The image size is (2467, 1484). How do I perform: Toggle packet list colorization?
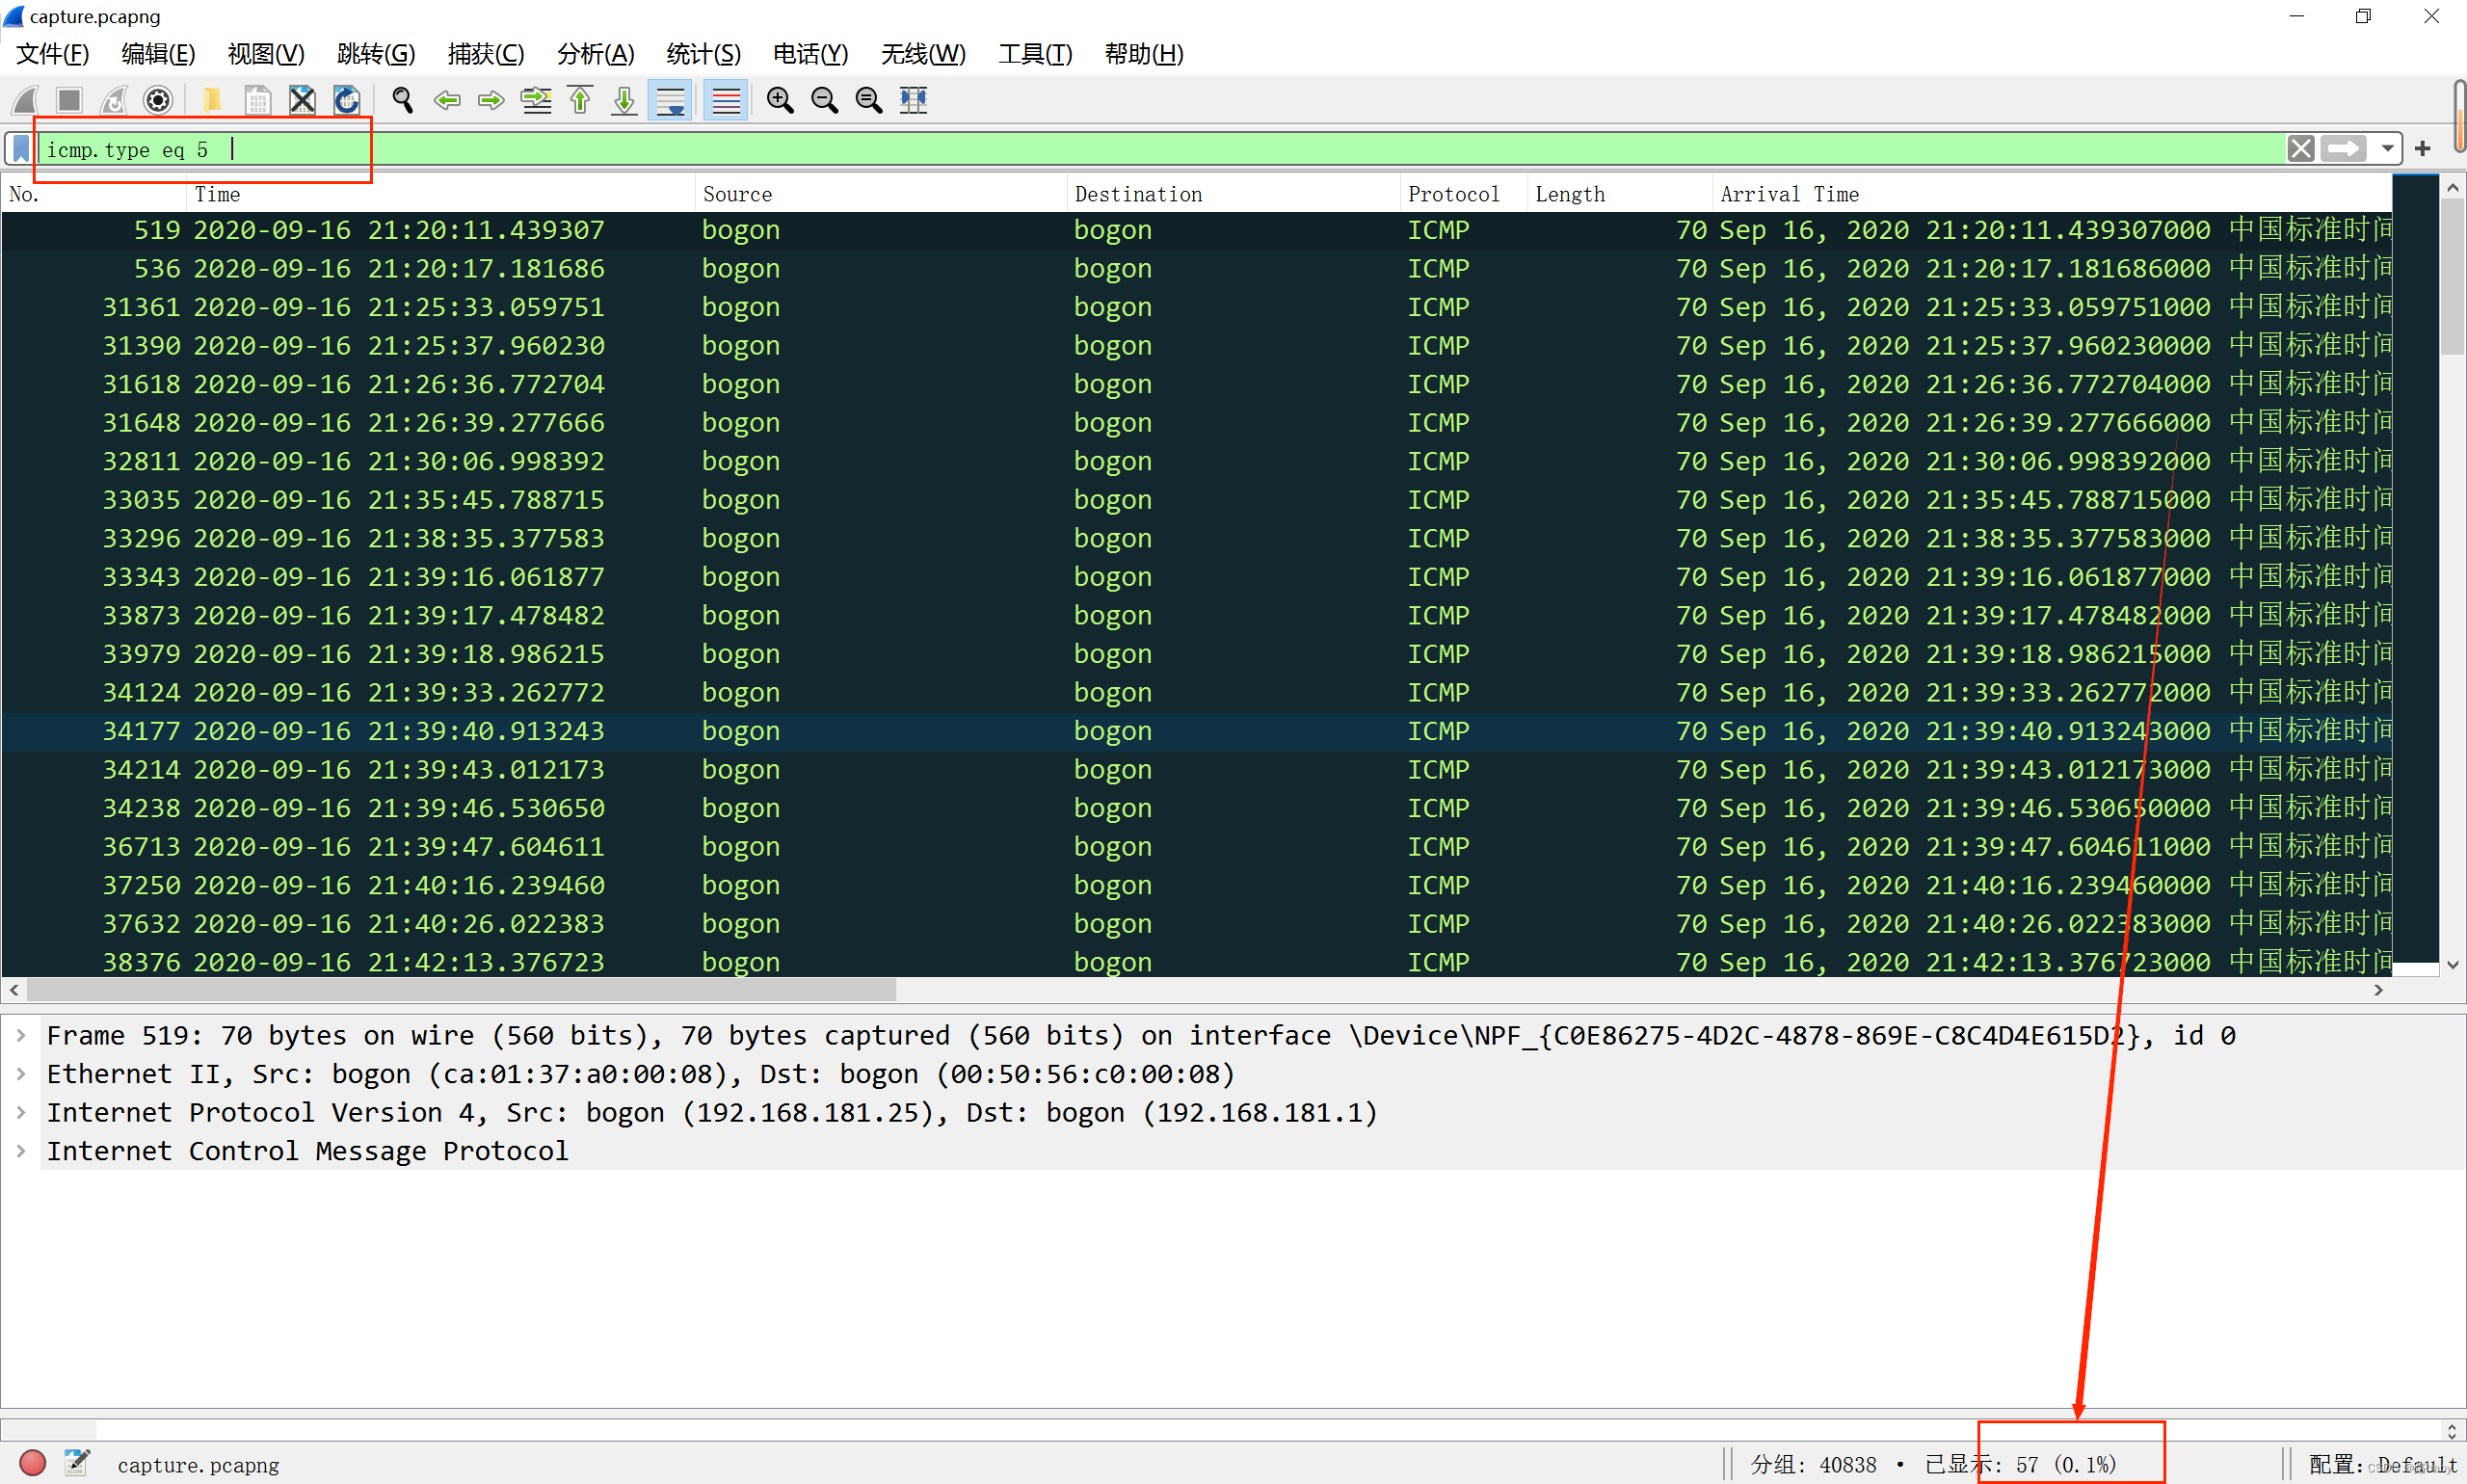point(726,100)
